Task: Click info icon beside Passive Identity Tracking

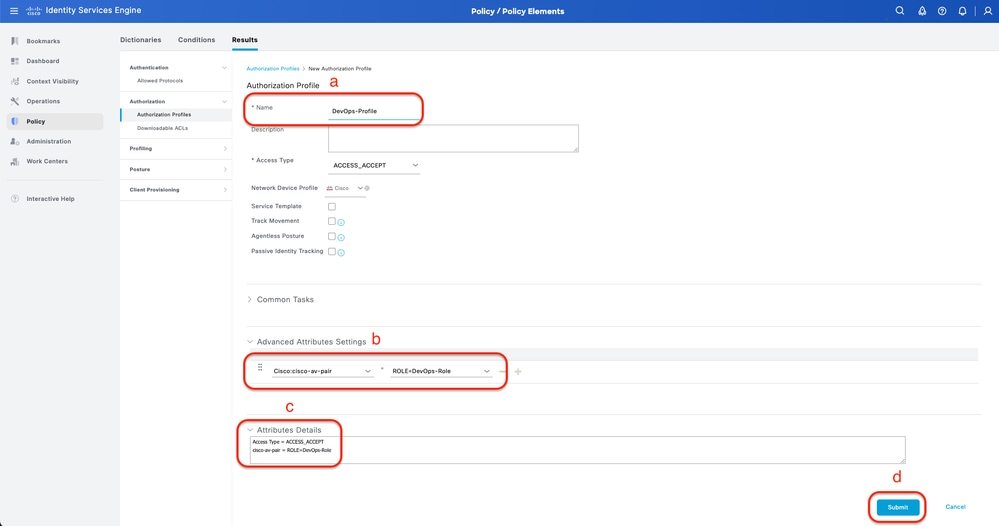Action: pyautogui.click(x=341, y=253)
